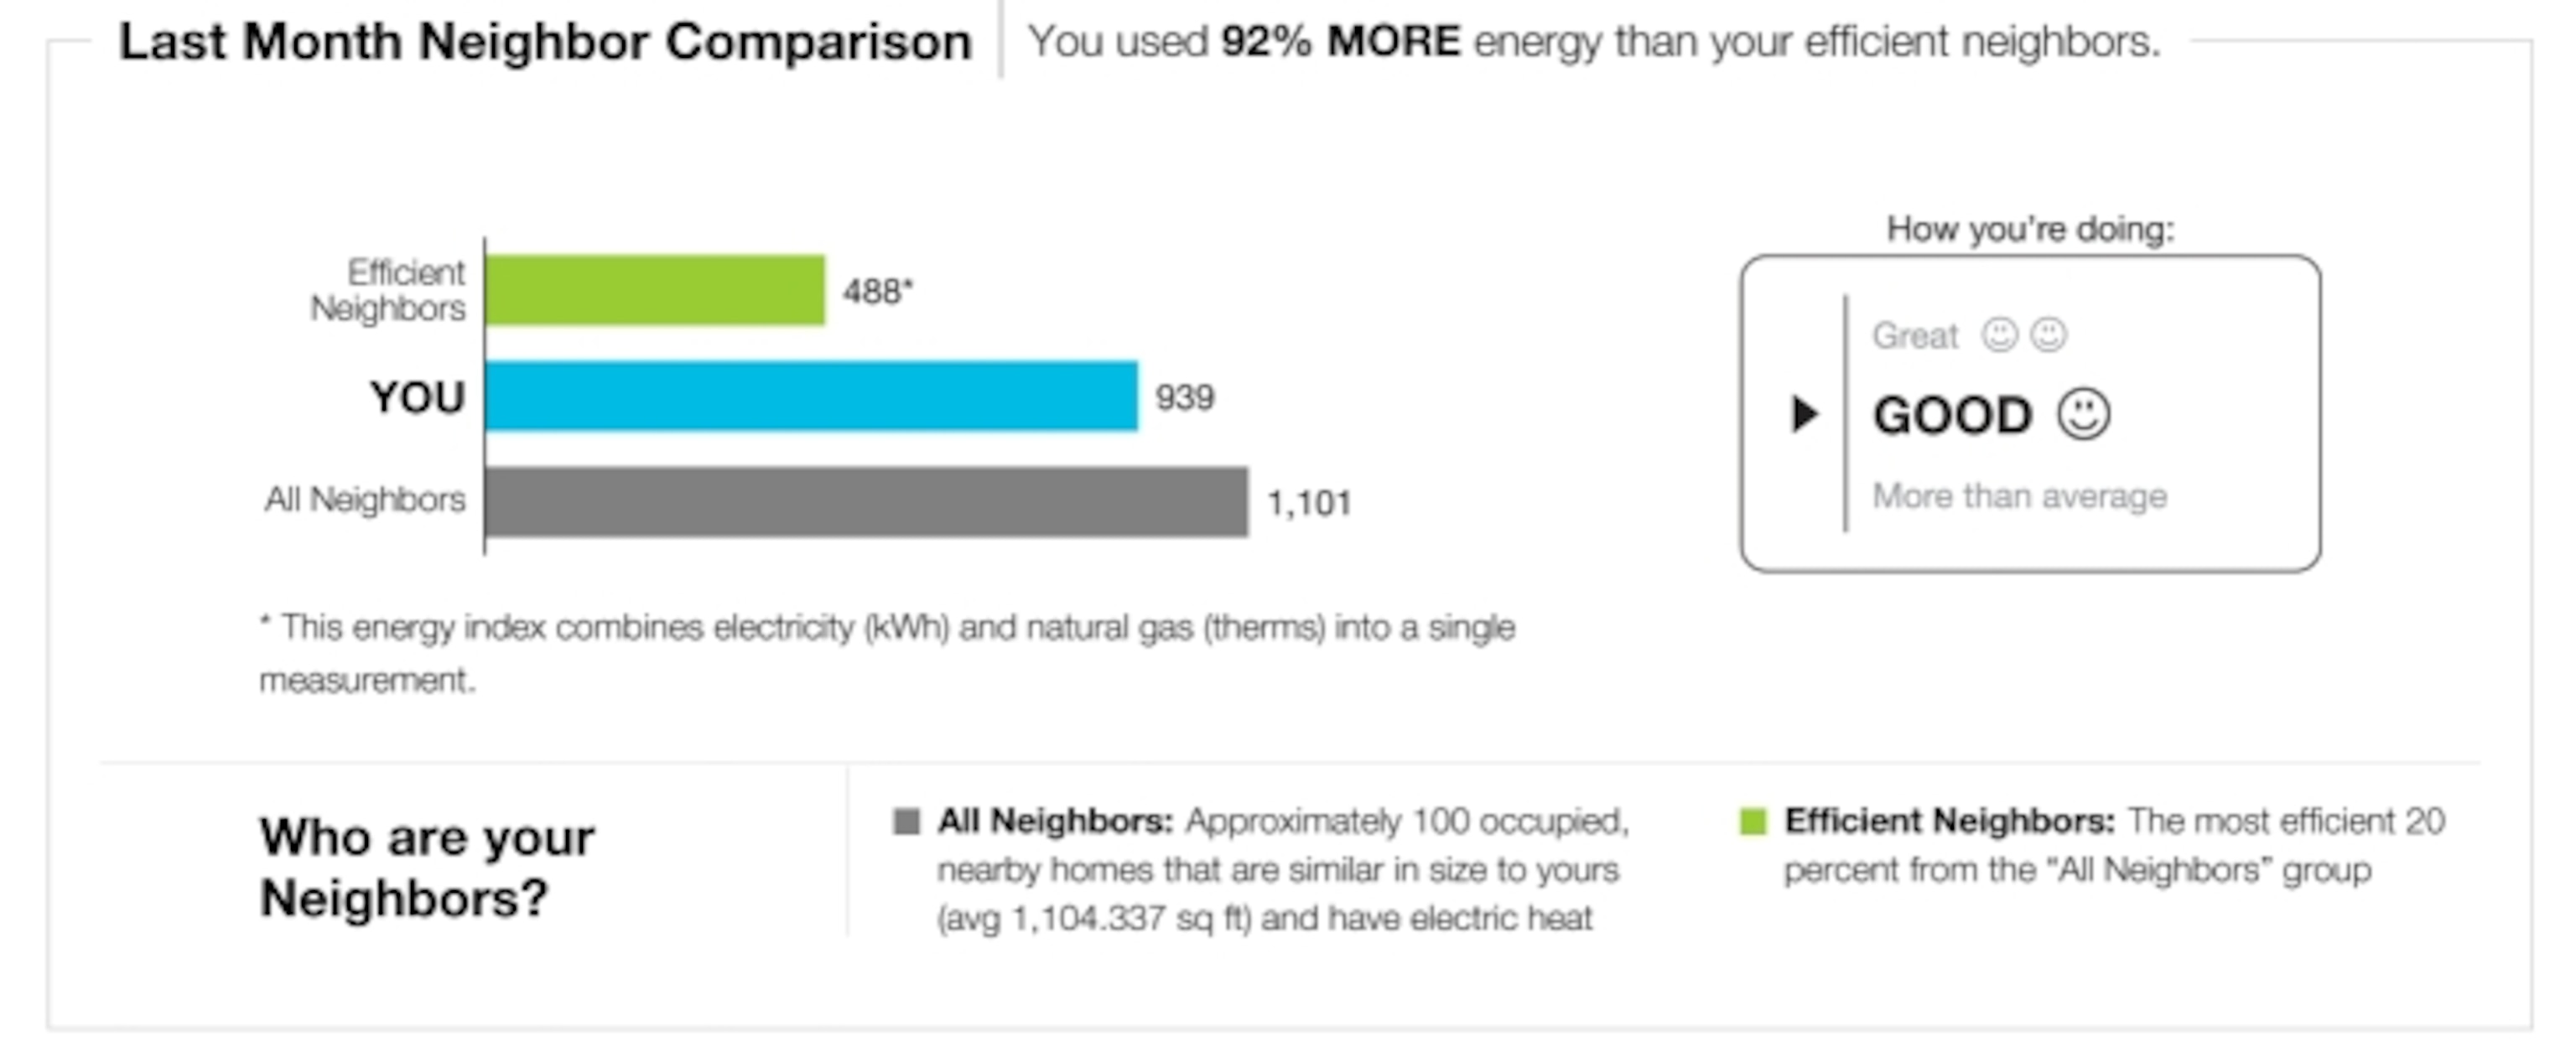
Task: Click the green Efficient Neighbors legend square
Action: (x=1753, y=822)
